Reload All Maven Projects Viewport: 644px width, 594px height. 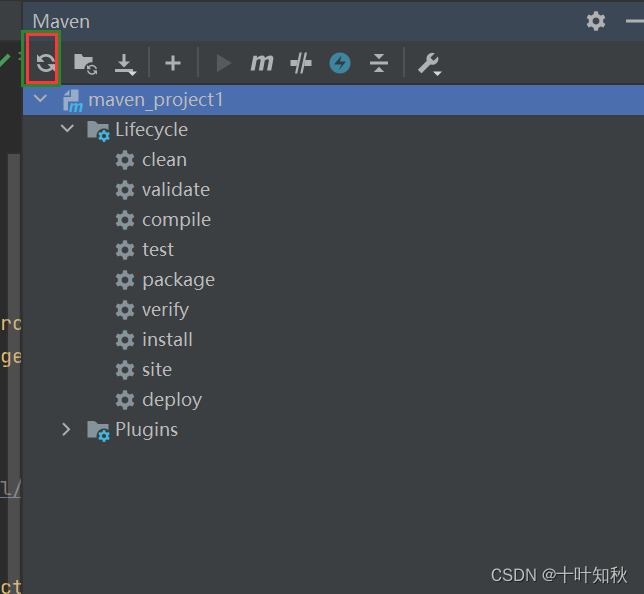point(45,63)
